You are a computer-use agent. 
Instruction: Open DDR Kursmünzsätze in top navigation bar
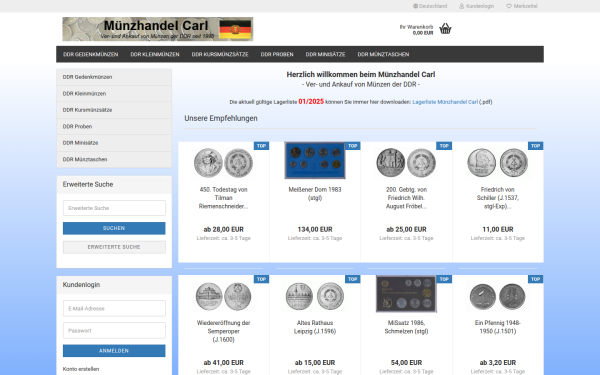[220, 54]
